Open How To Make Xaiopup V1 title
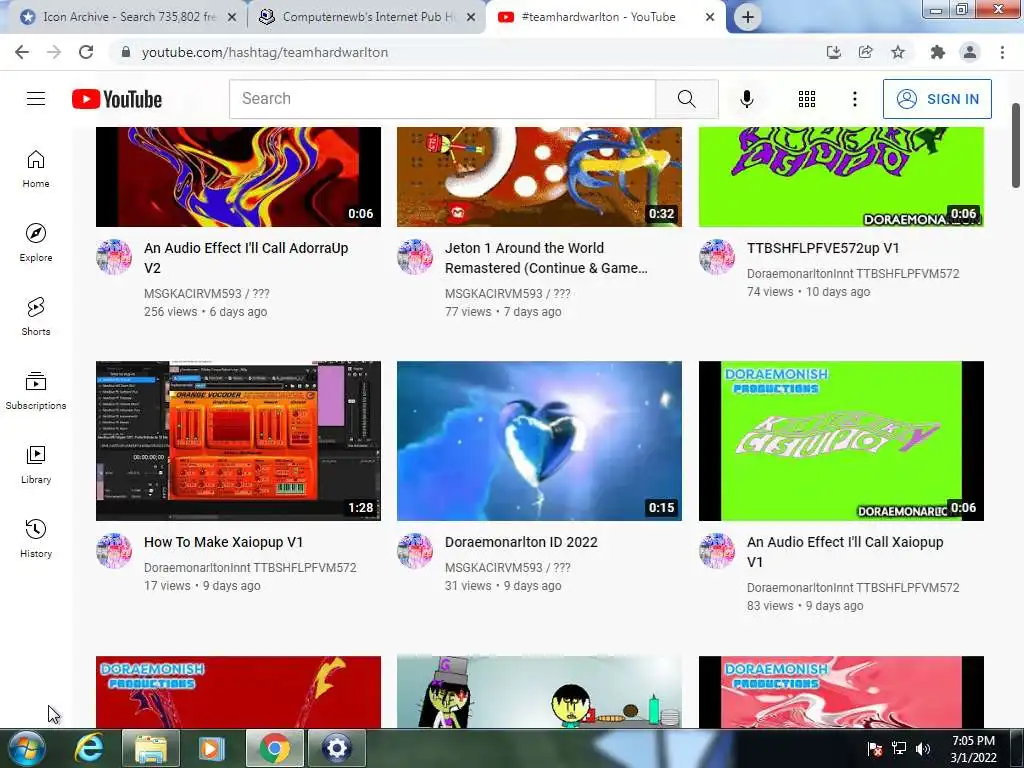Image resolution: width=1024 pixels, height=768 pixels. (x=223, y=542)
